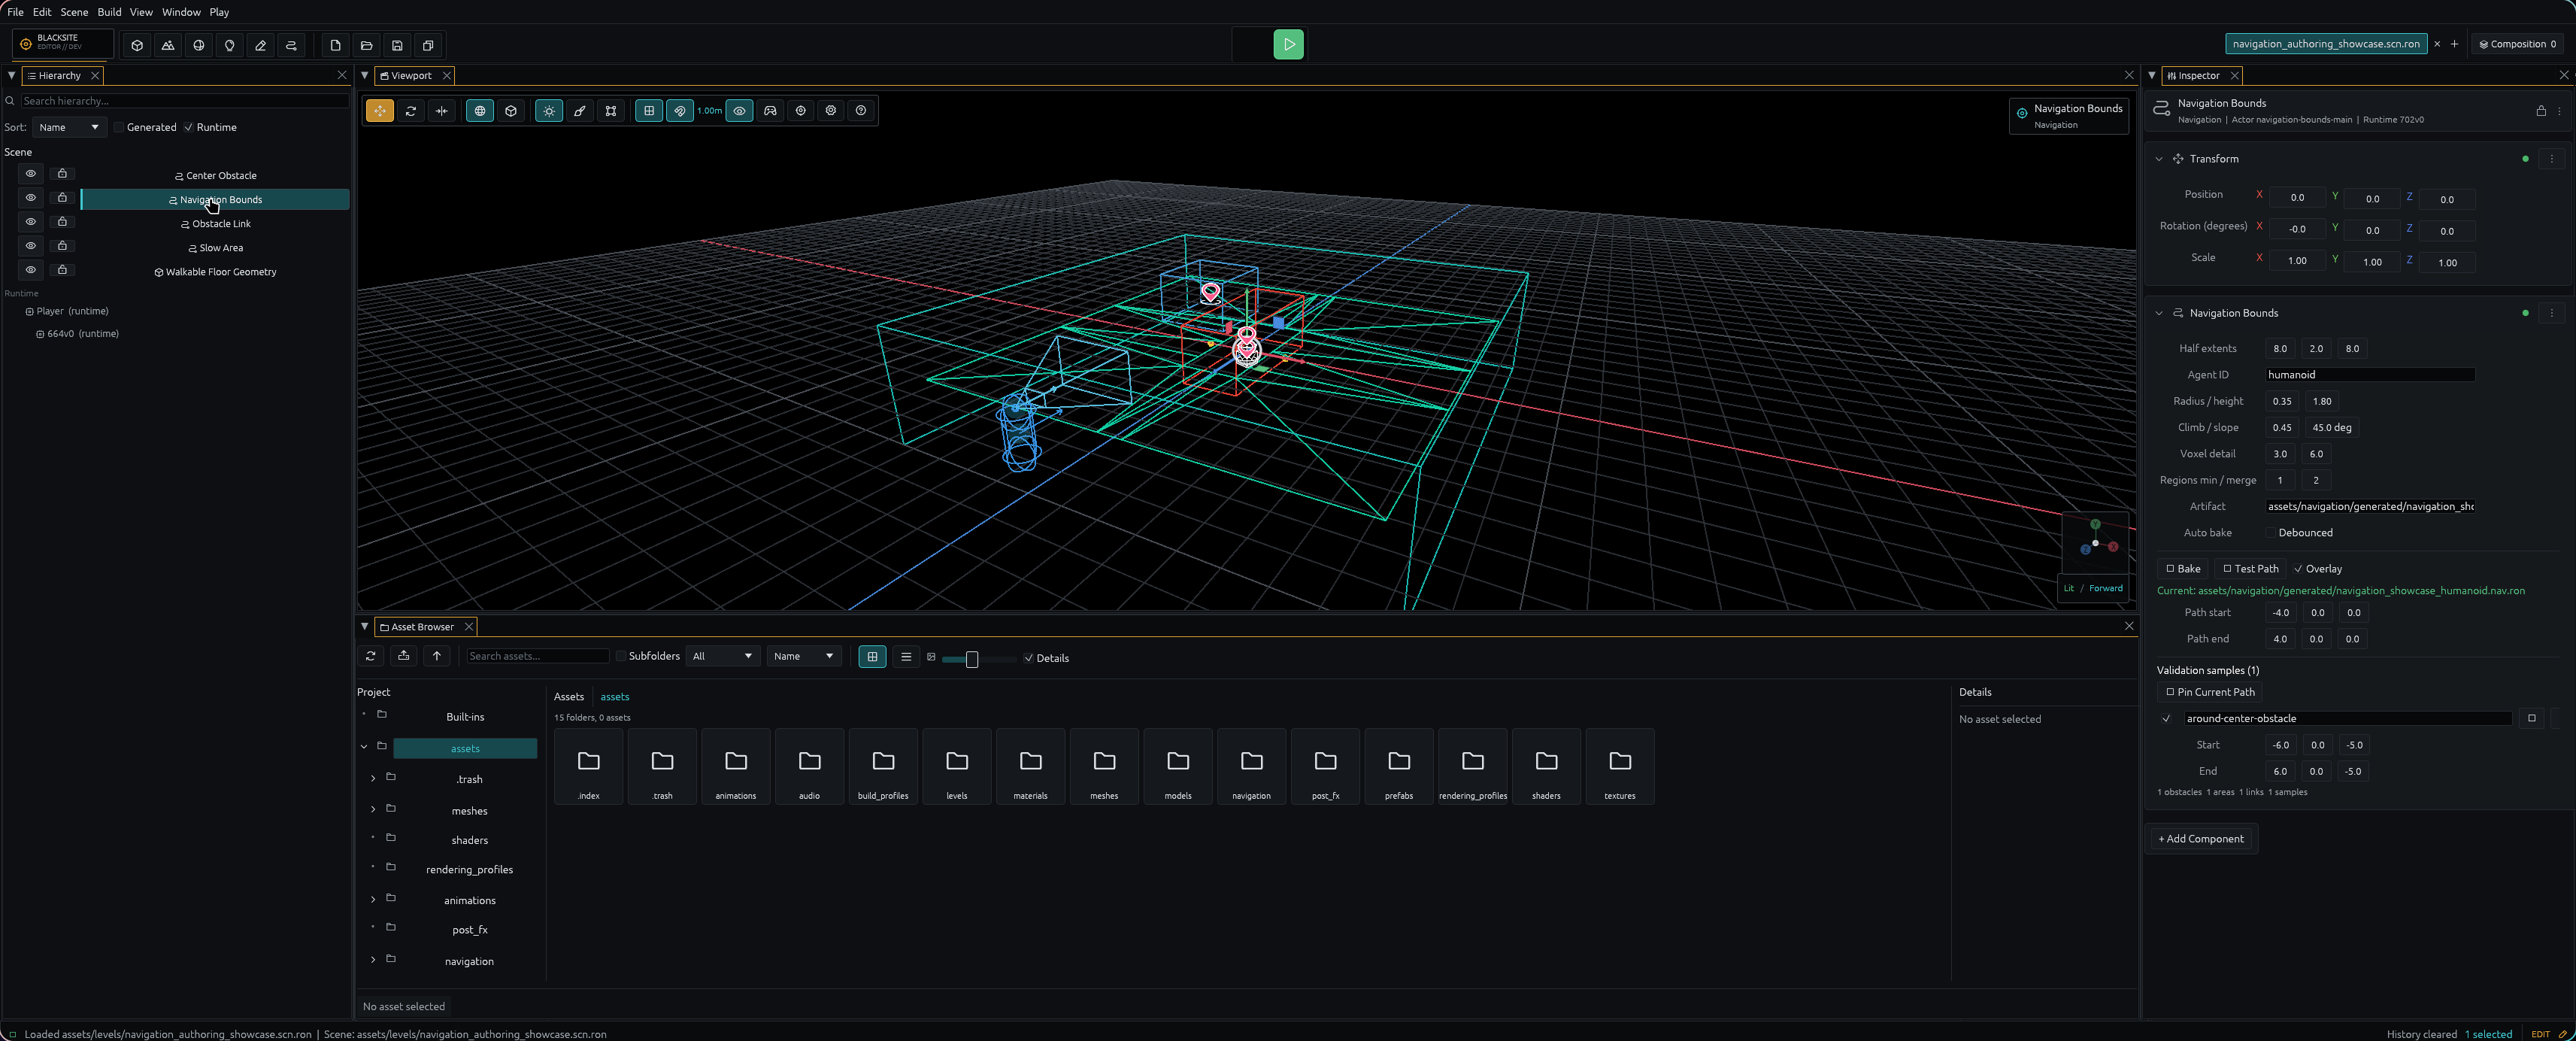Select the Scale gizmo tool in the viewport

[x=442, y=111]
